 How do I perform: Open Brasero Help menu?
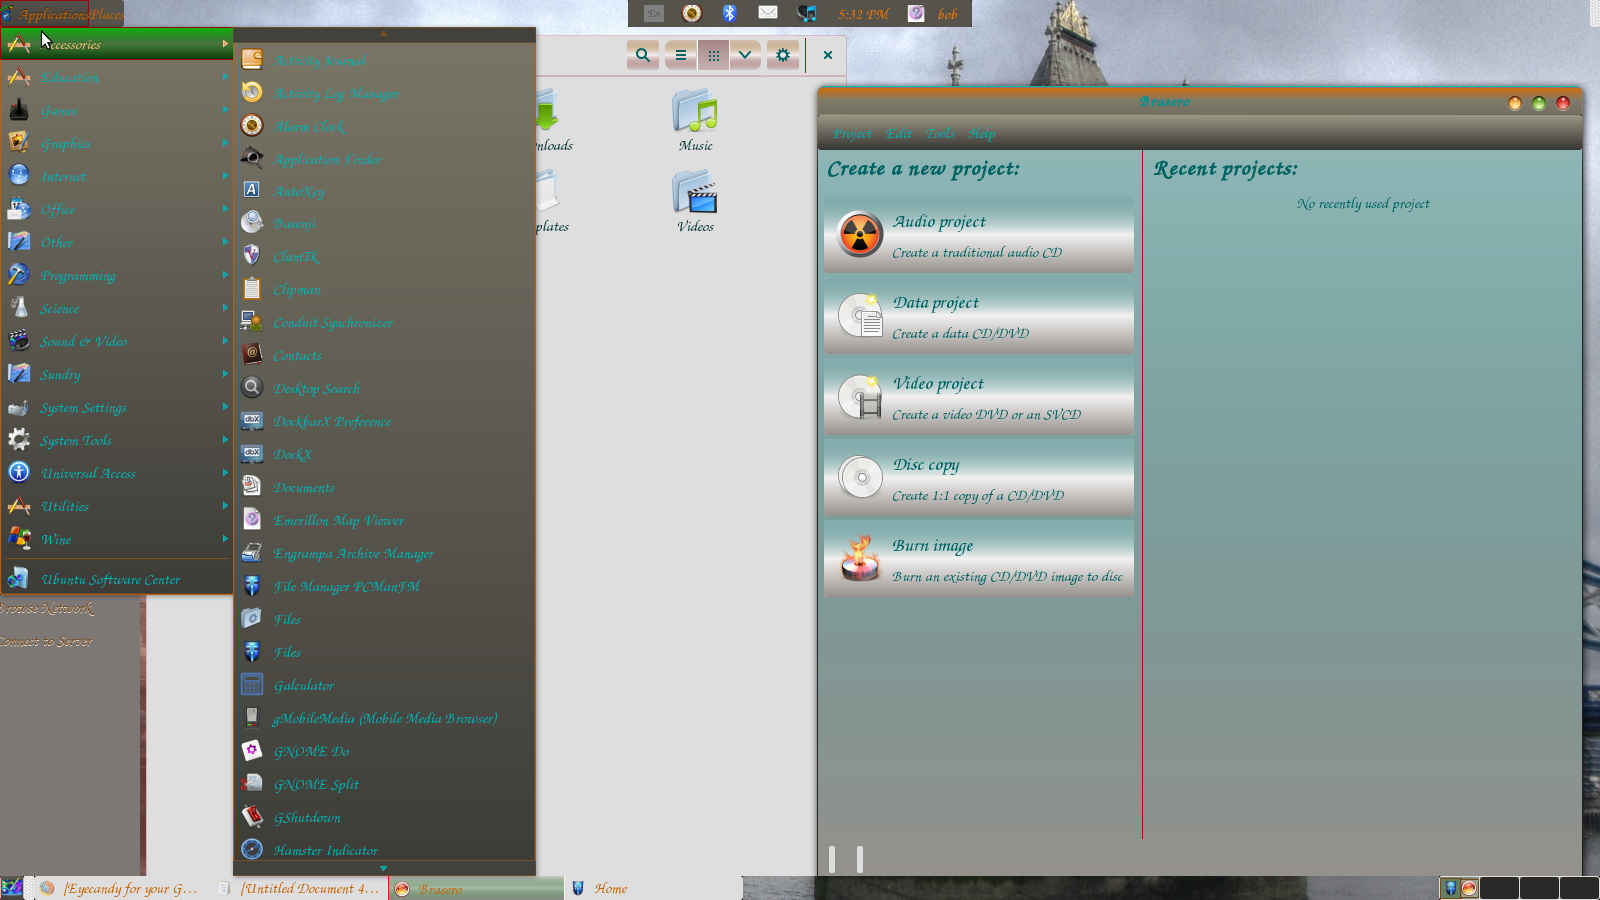(x=982, y=133)
